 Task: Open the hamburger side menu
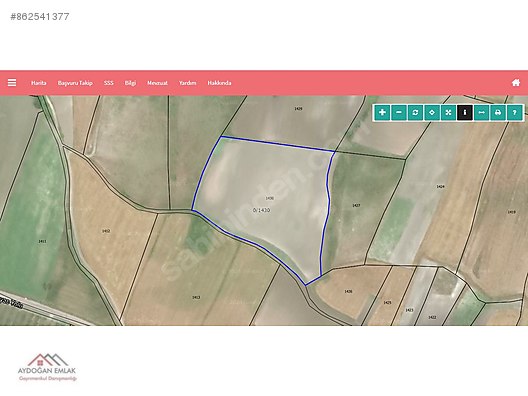[12, 82]
